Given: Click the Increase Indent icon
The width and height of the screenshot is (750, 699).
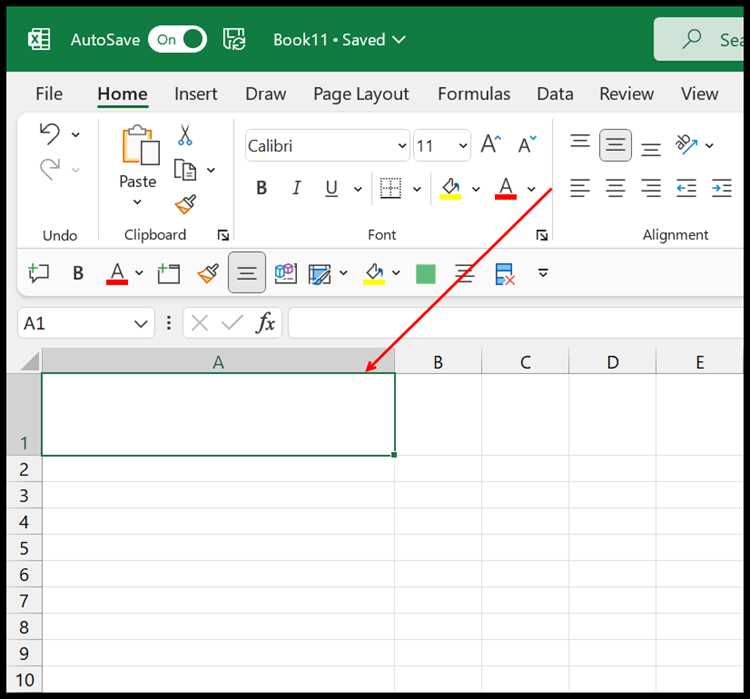Looking at the screenshot, I should [721, 188].
